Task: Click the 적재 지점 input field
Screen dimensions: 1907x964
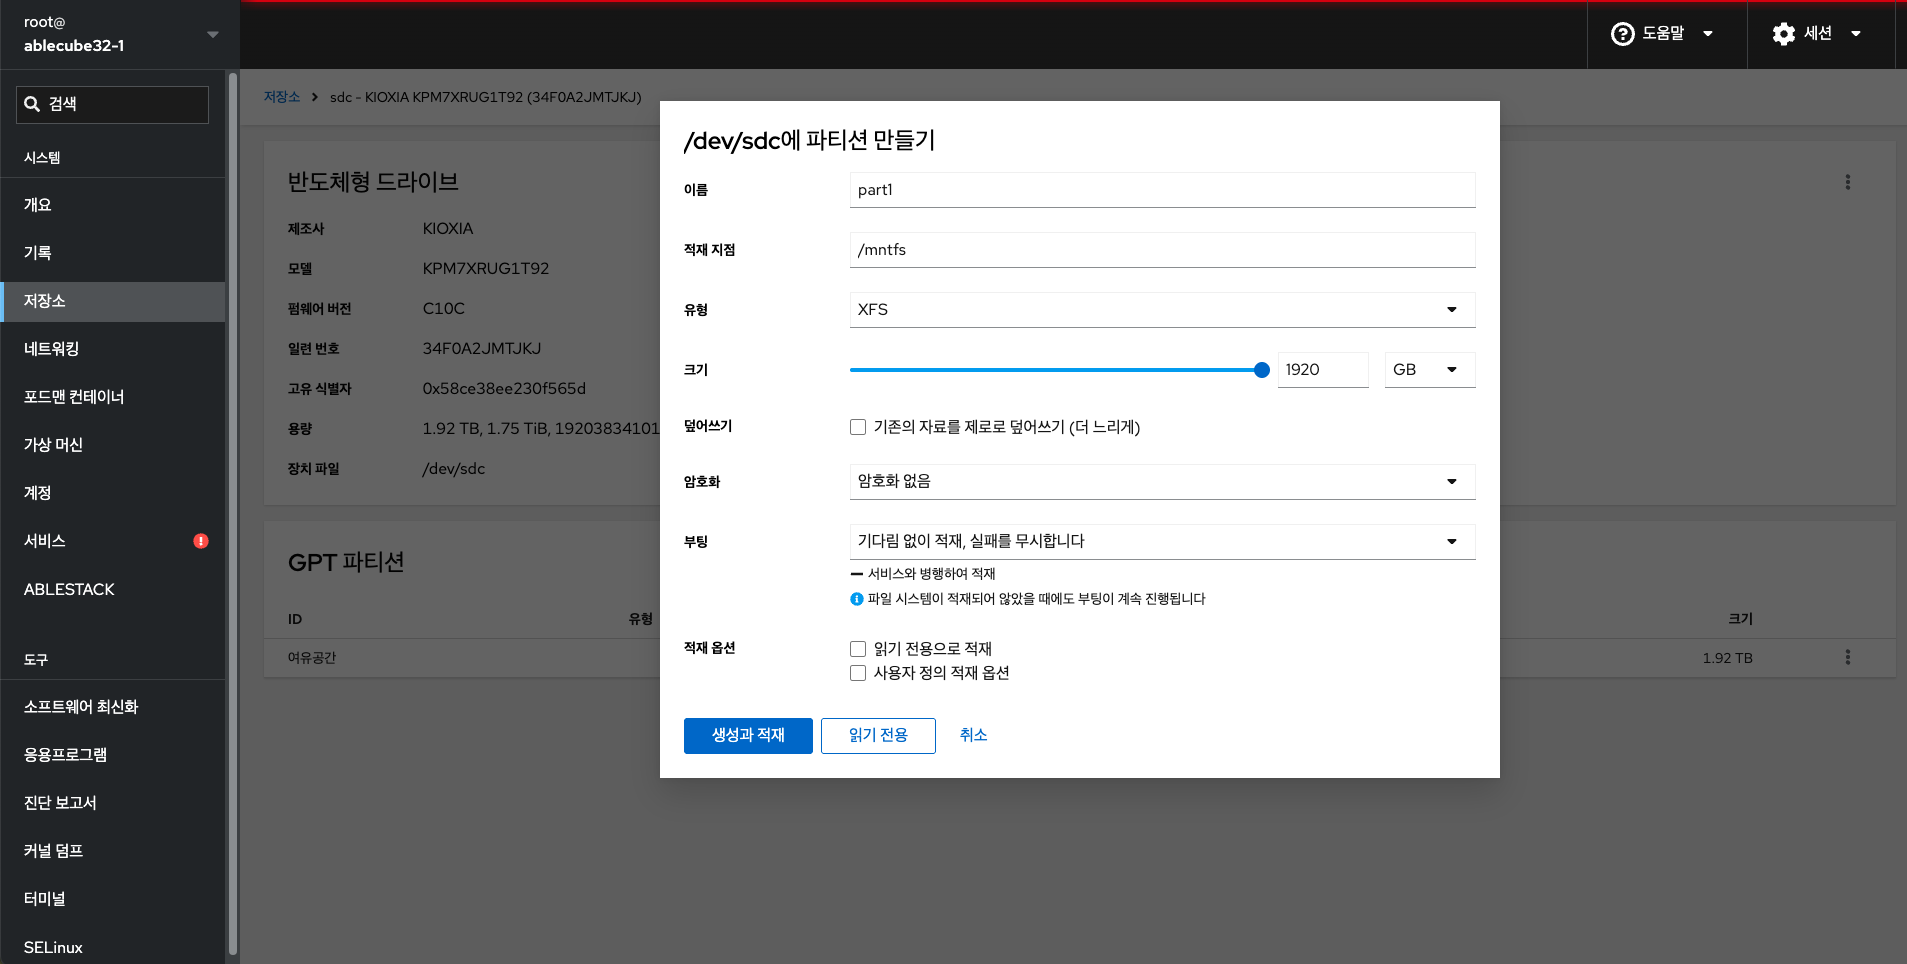Action: (x=1161, y=250)
